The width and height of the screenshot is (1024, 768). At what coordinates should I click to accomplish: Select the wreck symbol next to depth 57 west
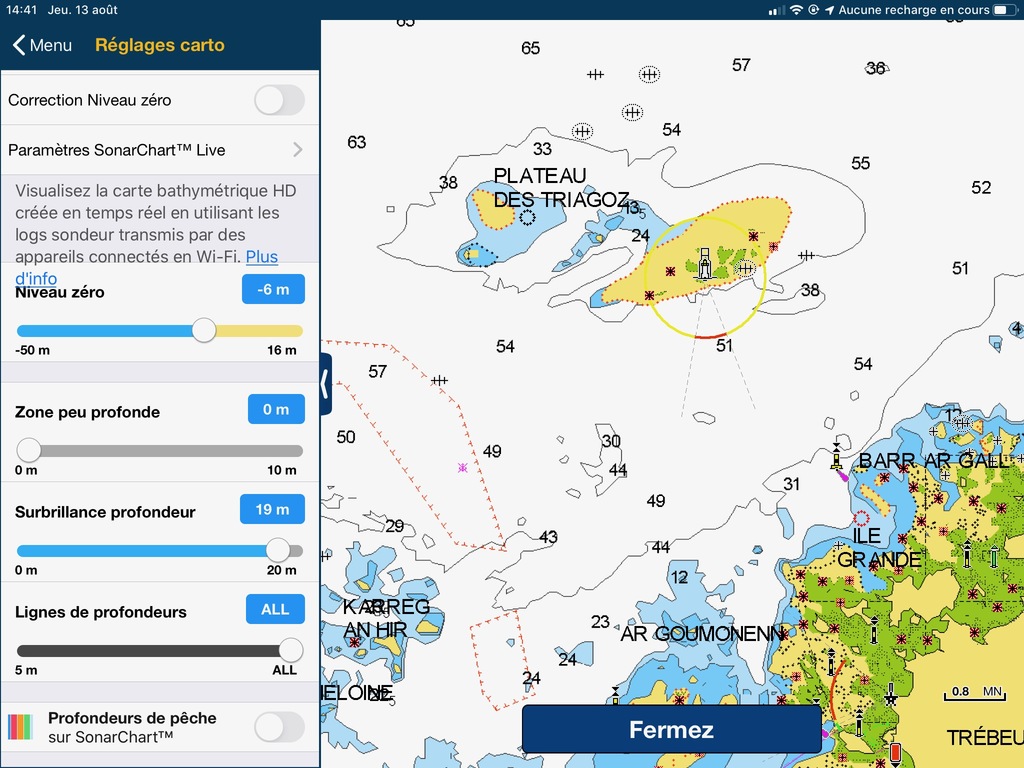point(440,380)
